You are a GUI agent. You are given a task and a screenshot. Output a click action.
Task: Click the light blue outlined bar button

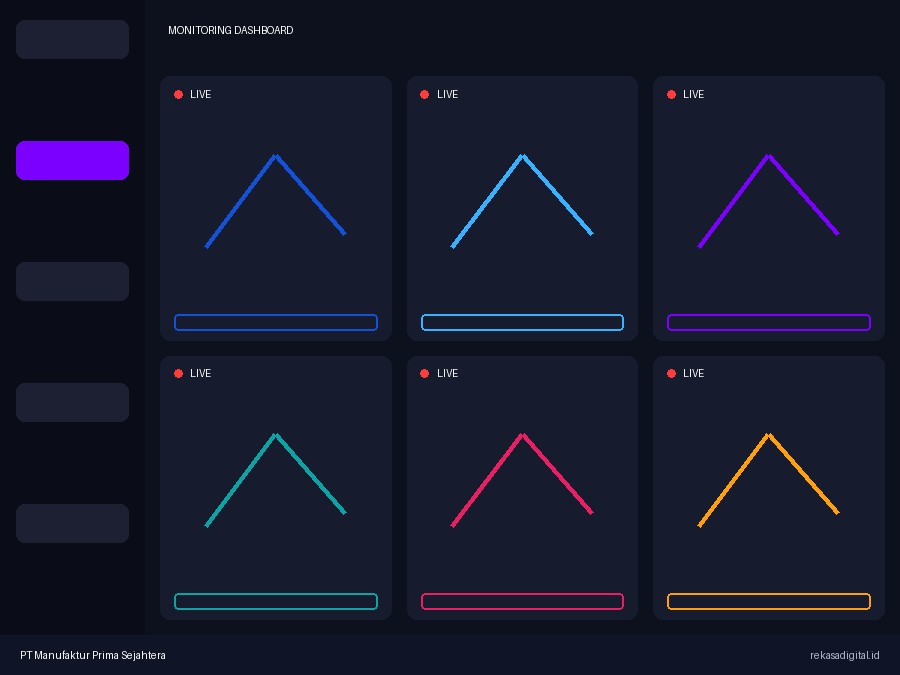[522, 323]
